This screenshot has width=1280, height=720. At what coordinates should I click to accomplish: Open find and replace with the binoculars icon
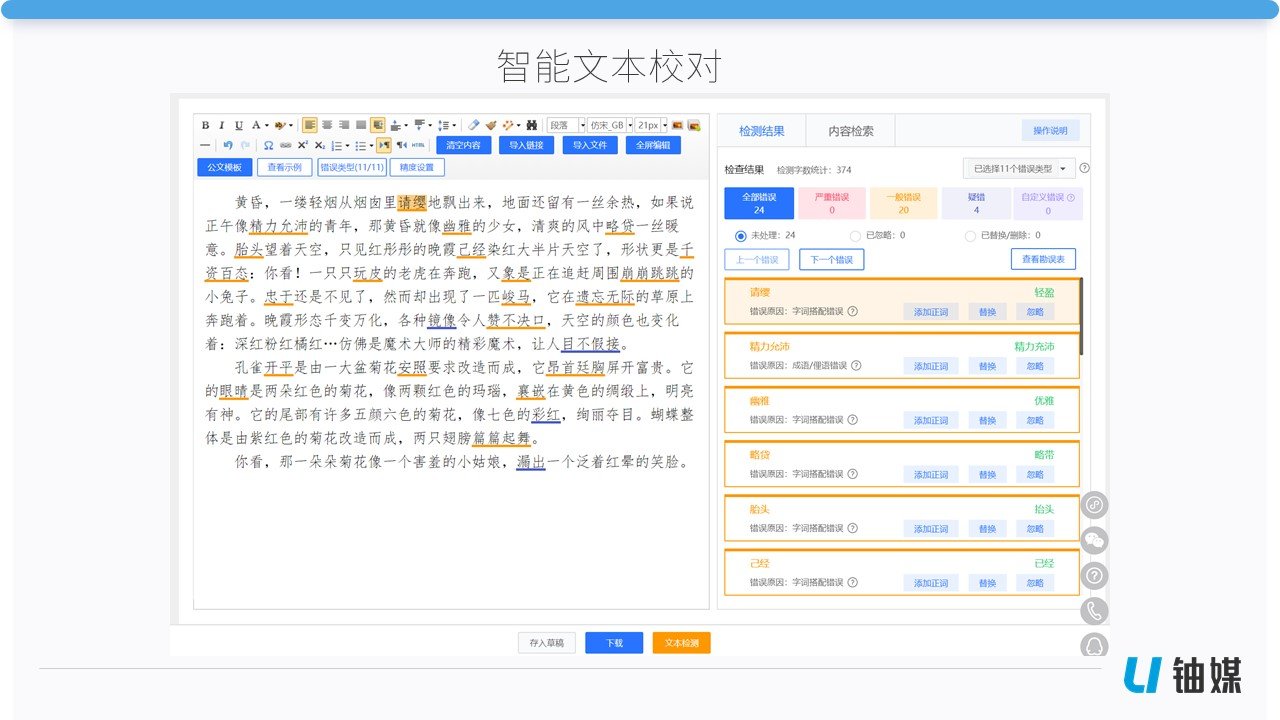(x=531, y=124)
